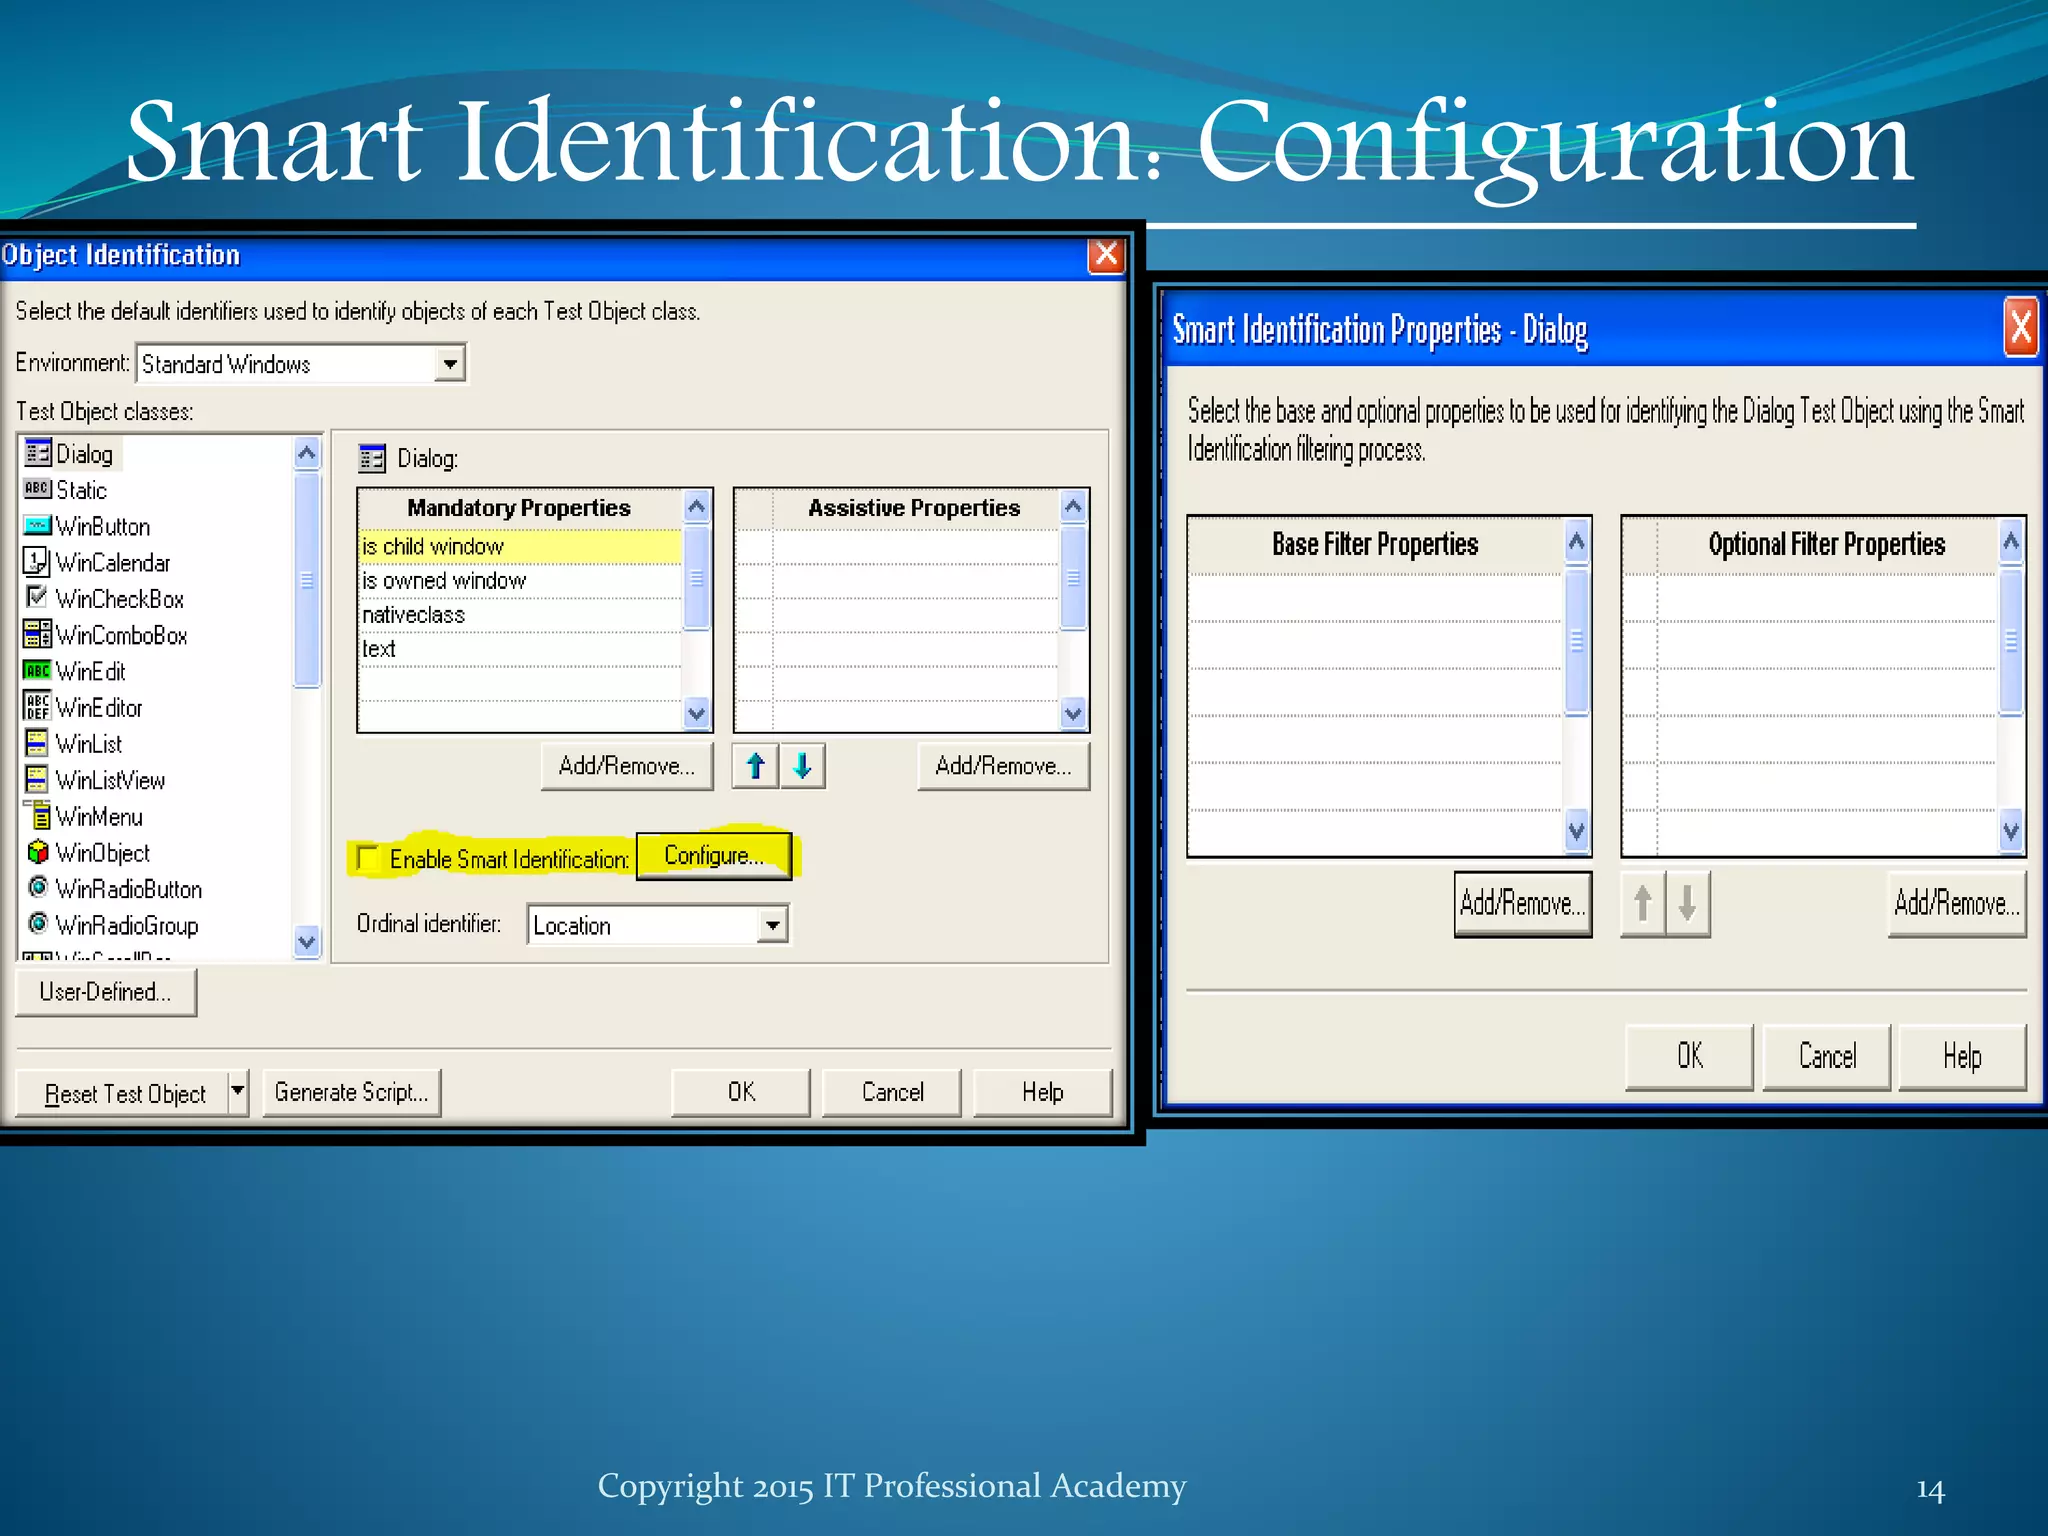The height and width of the screenshot is (1536, 2048).
Task: Move assistive property down with blue arrow
Action: pyautogui.click(x=802, y=766)
